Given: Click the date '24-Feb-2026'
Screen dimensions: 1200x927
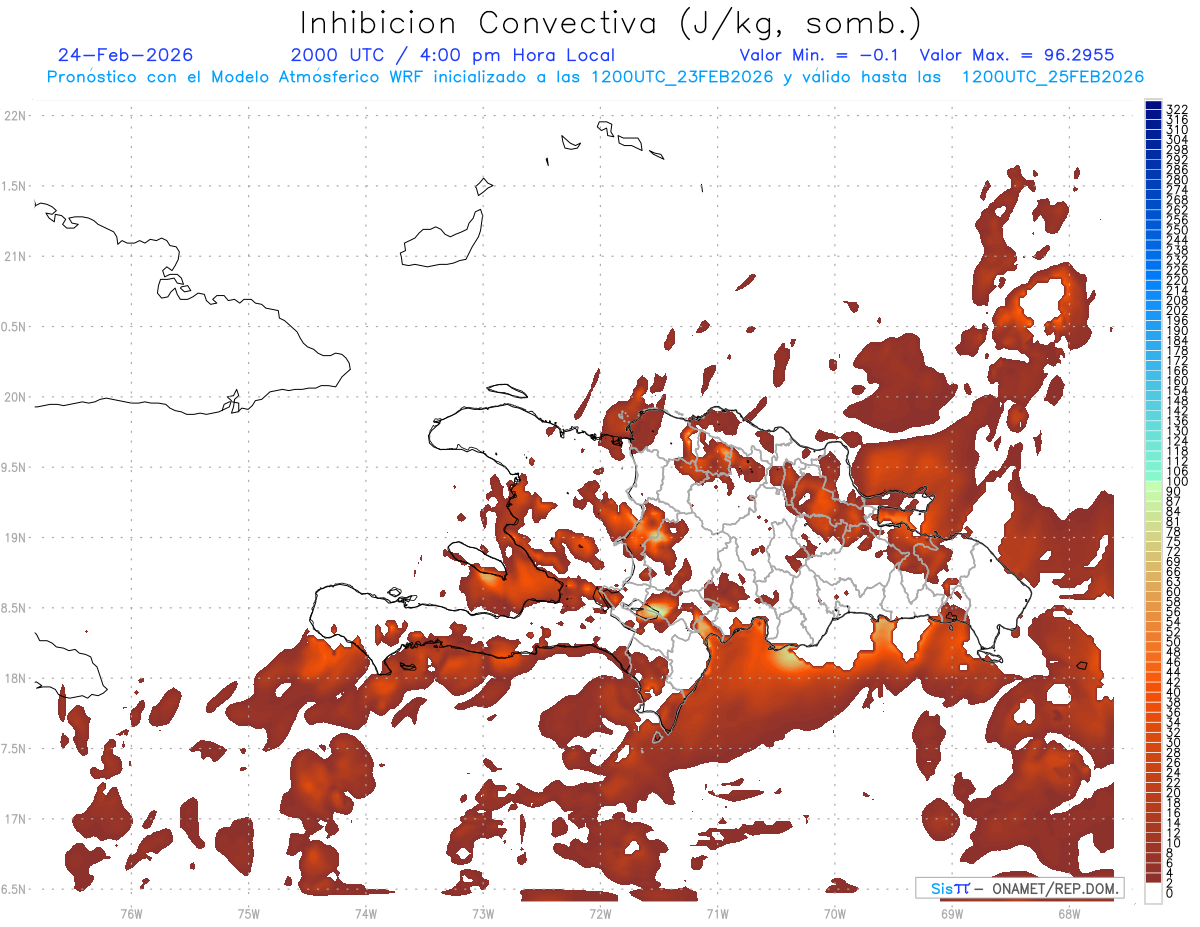Looking at the screenshot, I should tap(126, 55).
